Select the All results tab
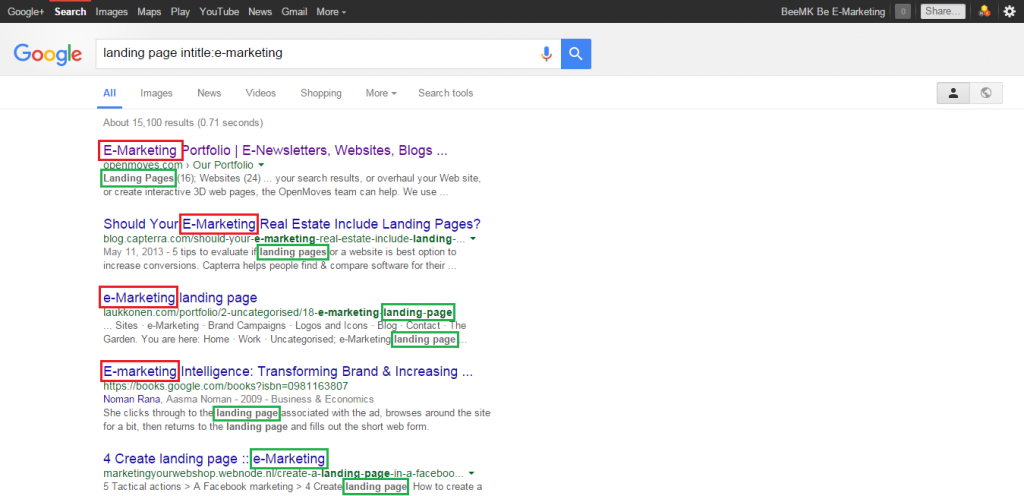Viewport: 1024px width, 496px height. pyautogui.click(x=110, y=93)
